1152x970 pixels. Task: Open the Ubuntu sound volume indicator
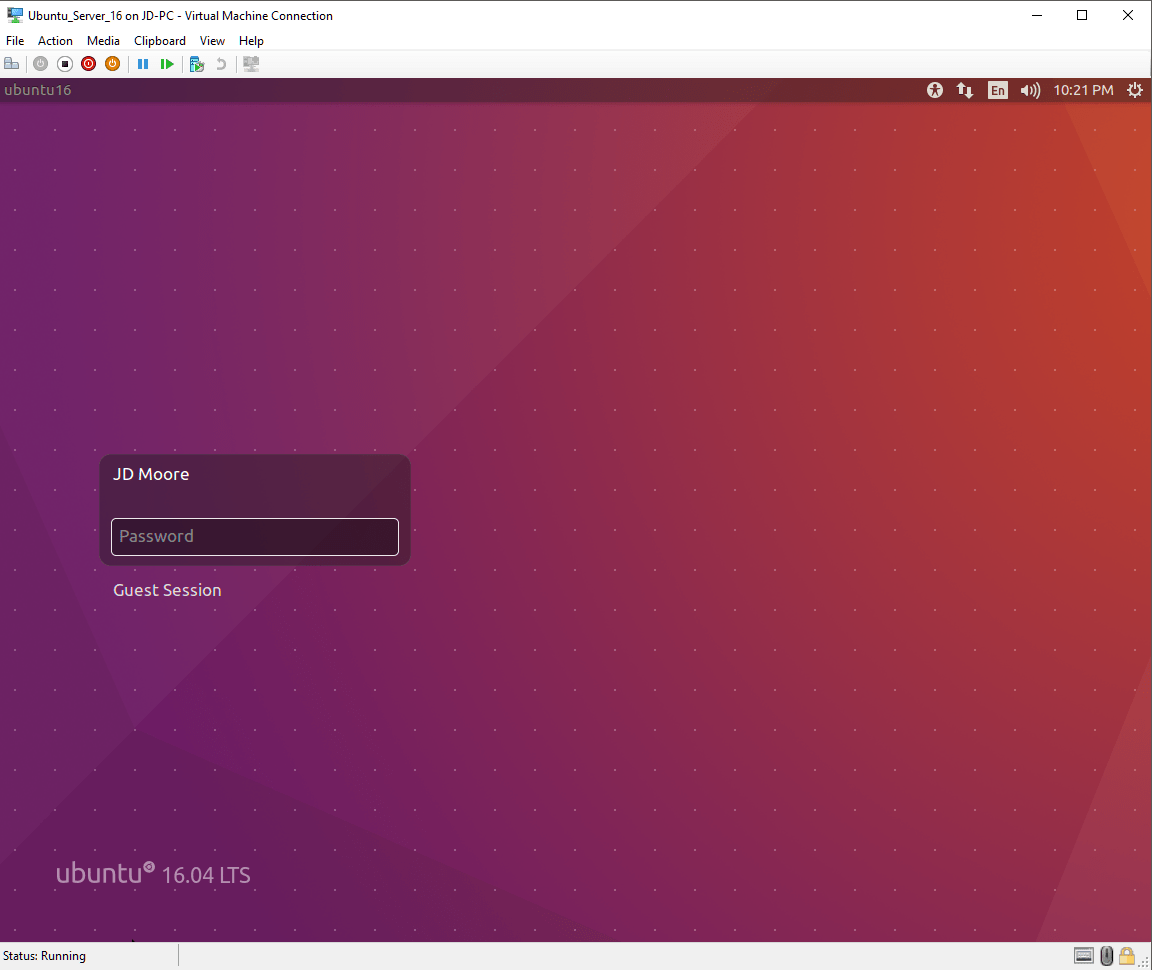tap(1030, 90)
